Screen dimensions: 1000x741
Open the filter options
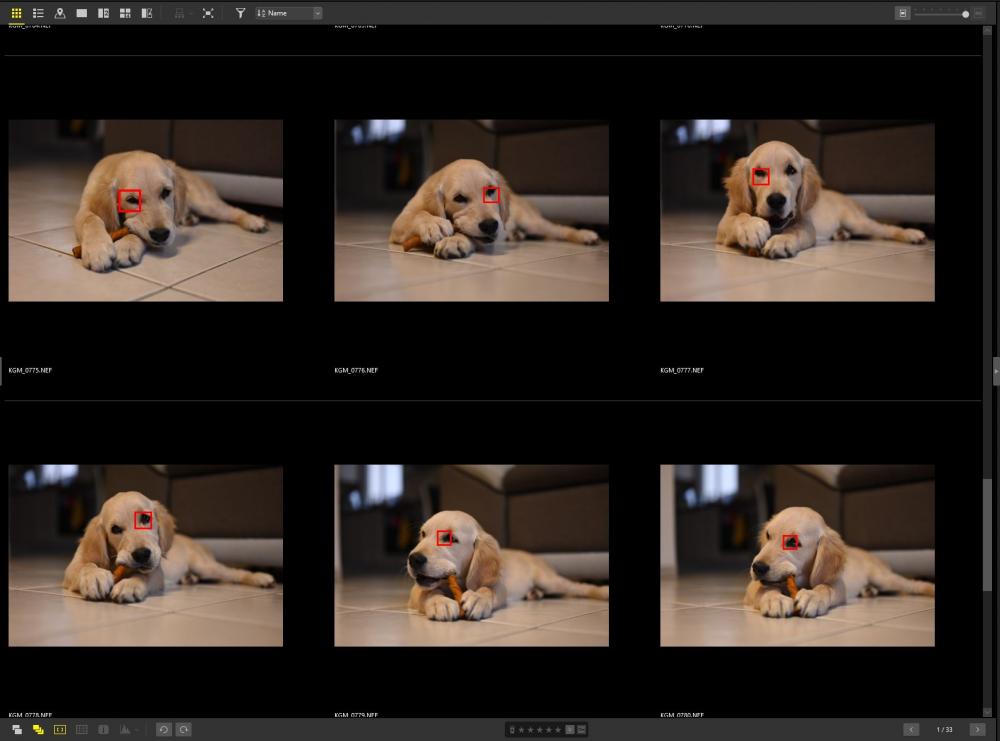tap(240, 13)
